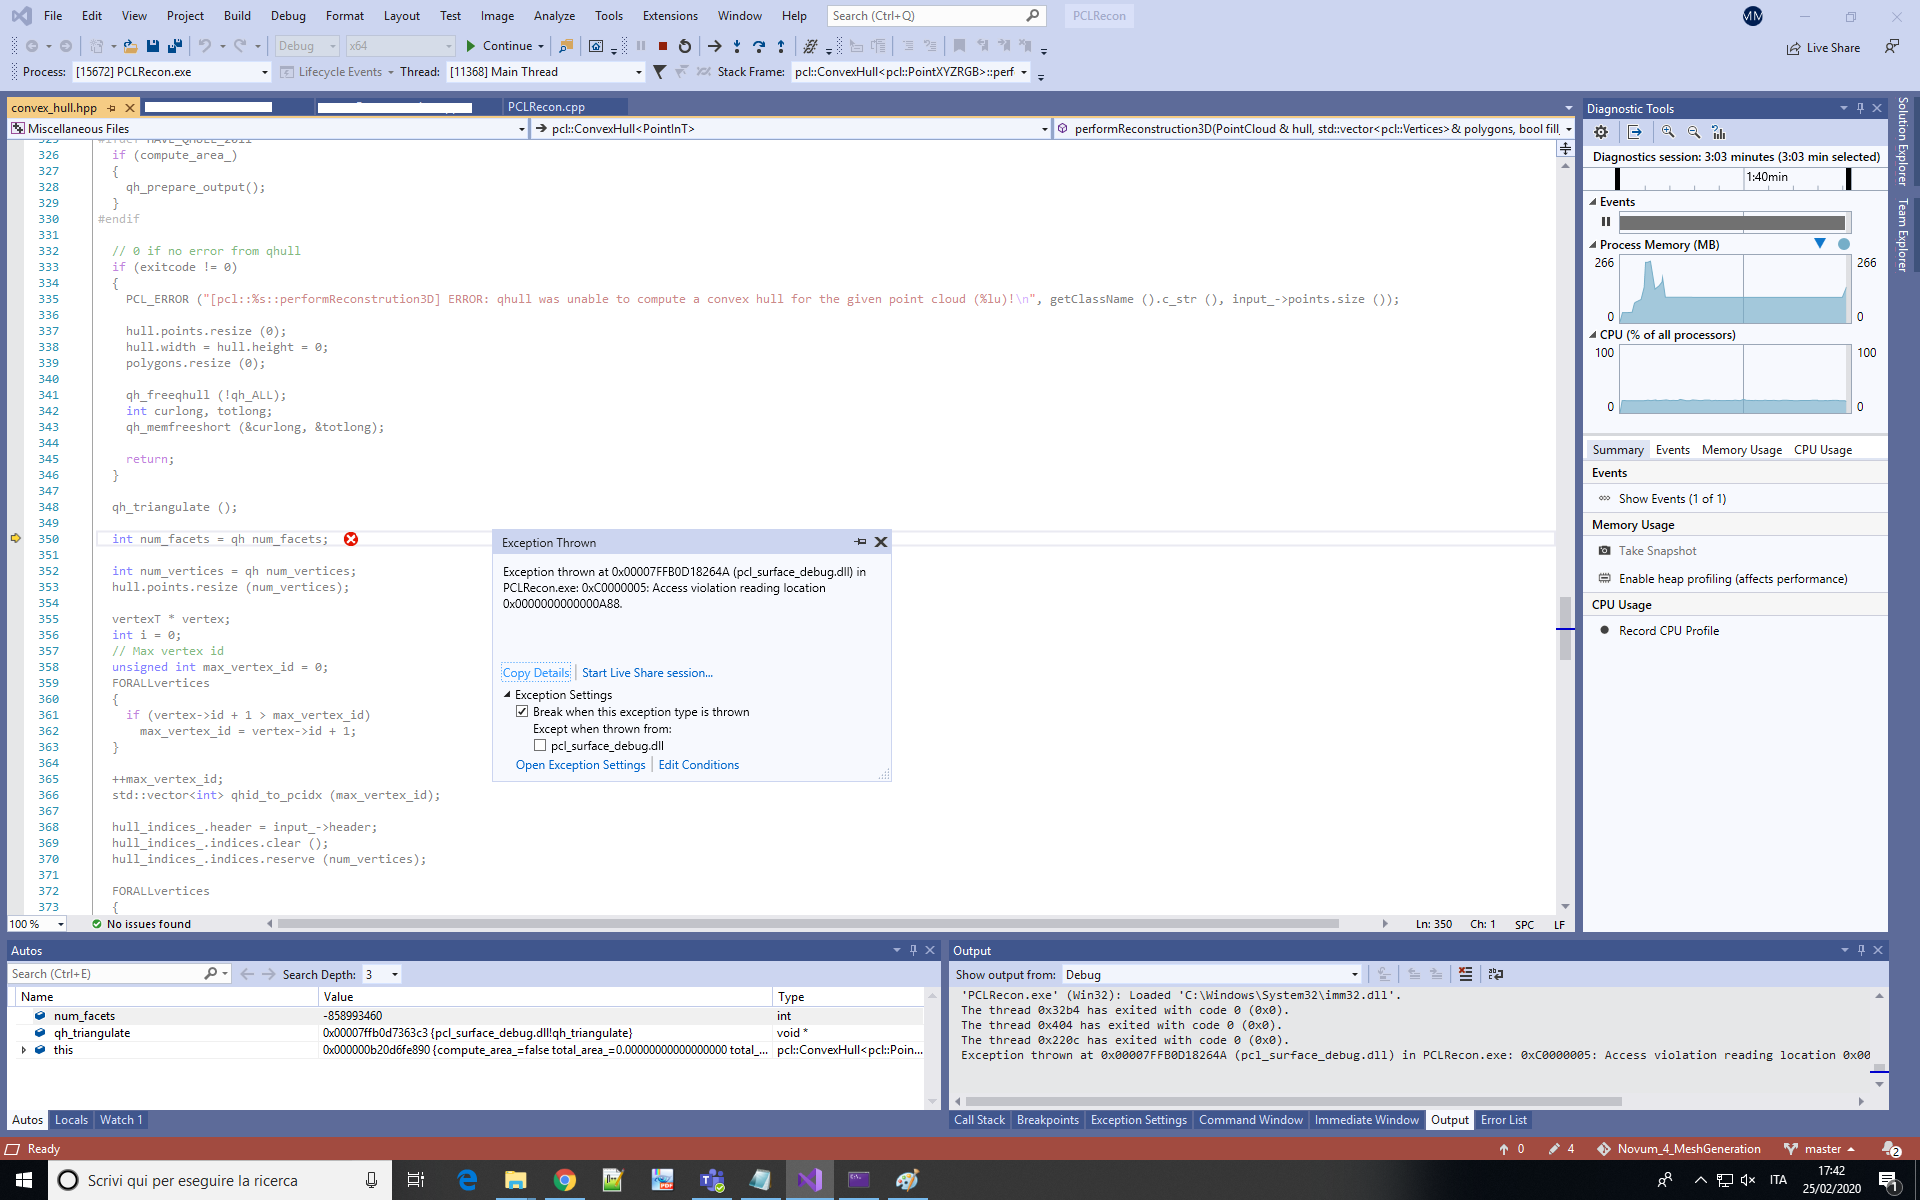The image size is (1920, 1201).
Task: Zoom in on the diagnostics timeline
Action: 1668,132
